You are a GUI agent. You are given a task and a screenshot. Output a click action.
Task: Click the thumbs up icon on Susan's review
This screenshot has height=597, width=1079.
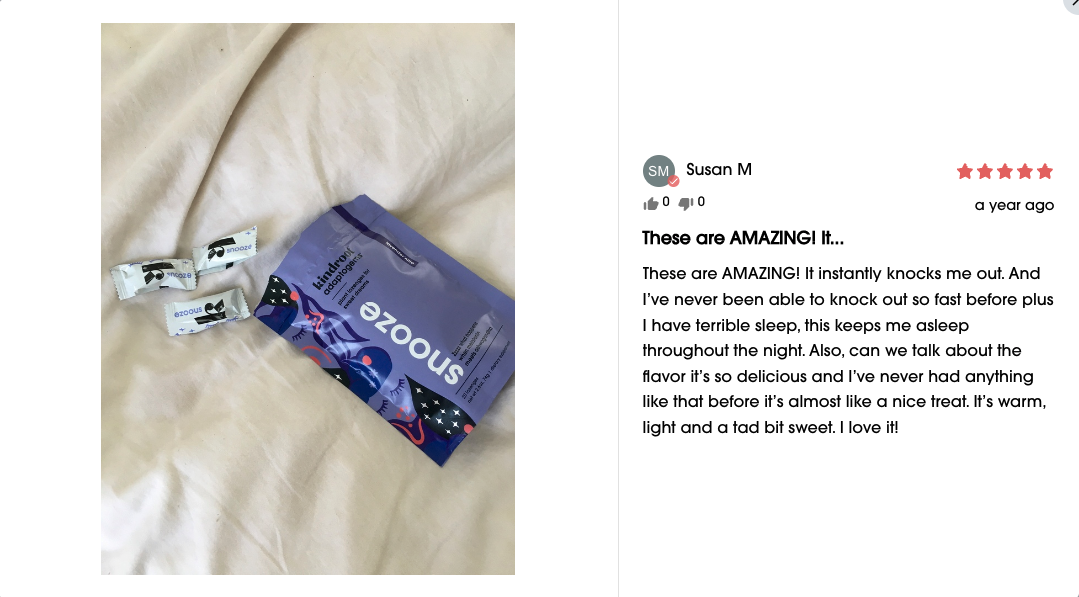[x=650, y=203]
